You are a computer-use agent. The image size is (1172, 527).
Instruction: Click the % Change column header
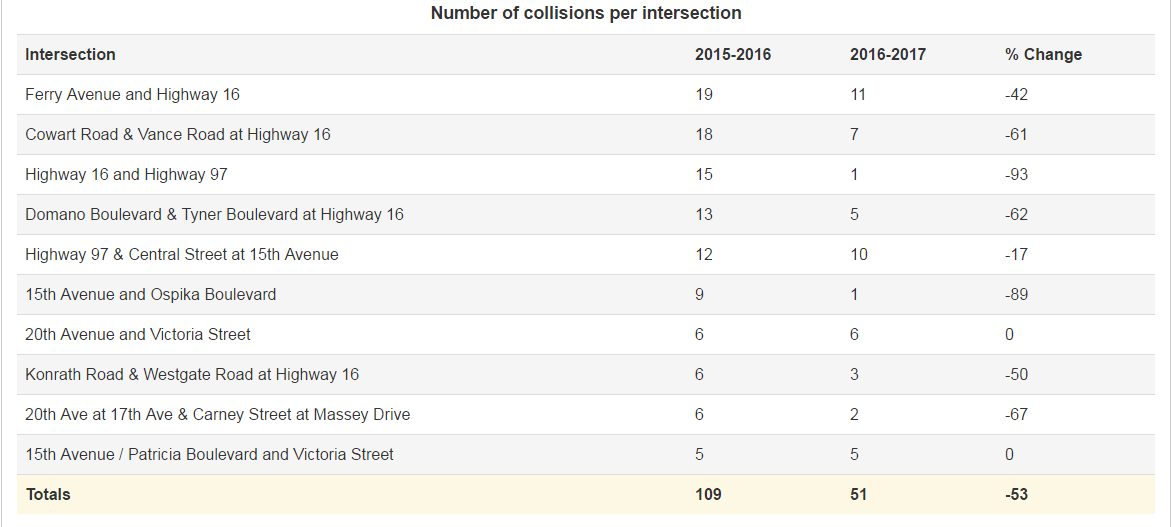pos(1043,55)
